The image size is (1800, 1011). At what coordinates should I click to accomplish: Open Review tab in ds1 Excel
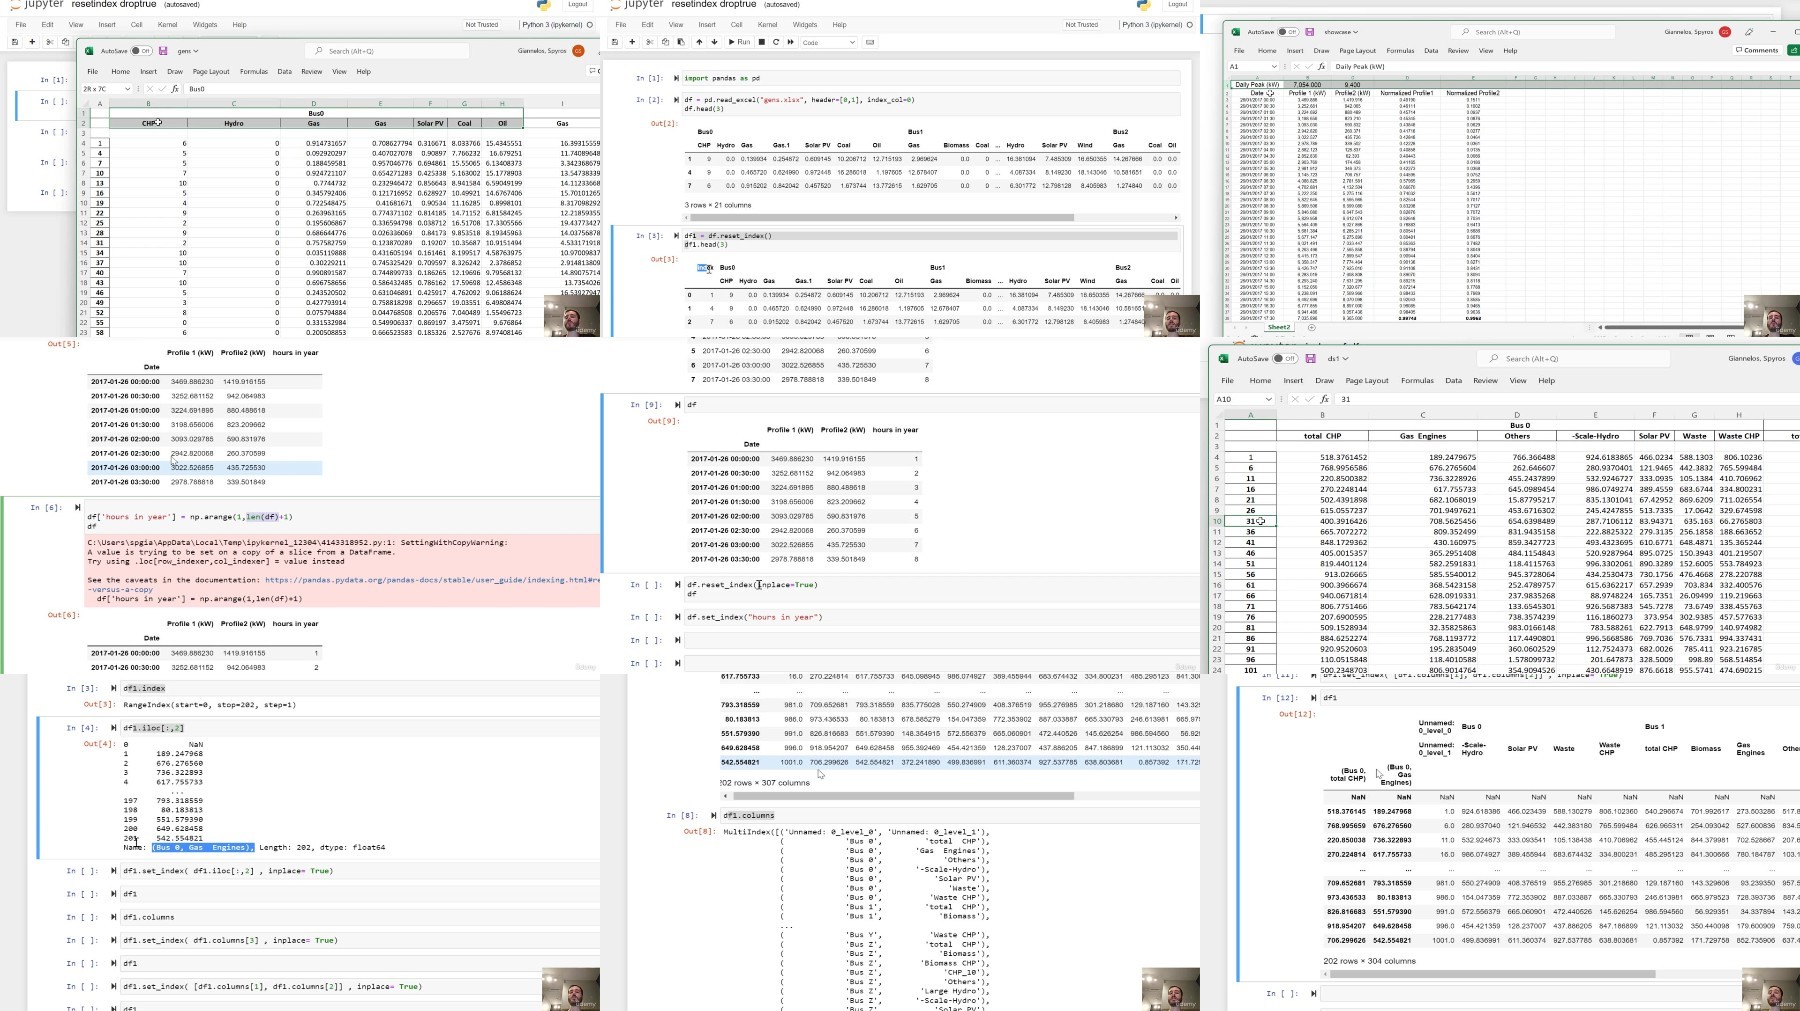click(1485, 380)
